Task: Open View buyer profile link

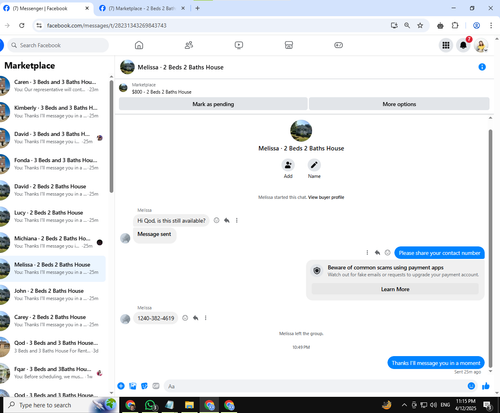Action: coord(326,197)
